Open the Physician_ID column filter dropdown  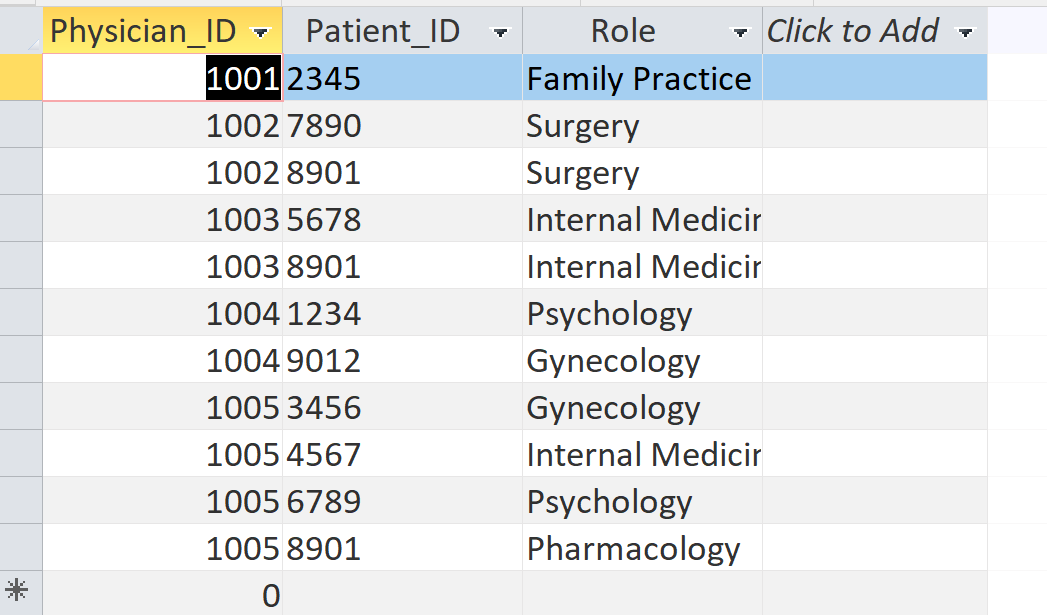(x=262, y=33)
